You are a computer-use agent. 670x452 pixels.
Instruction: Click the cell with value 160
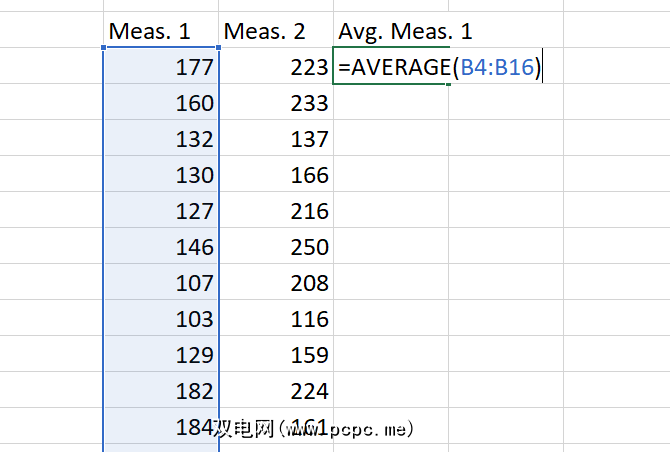click(x=161, y=104)
